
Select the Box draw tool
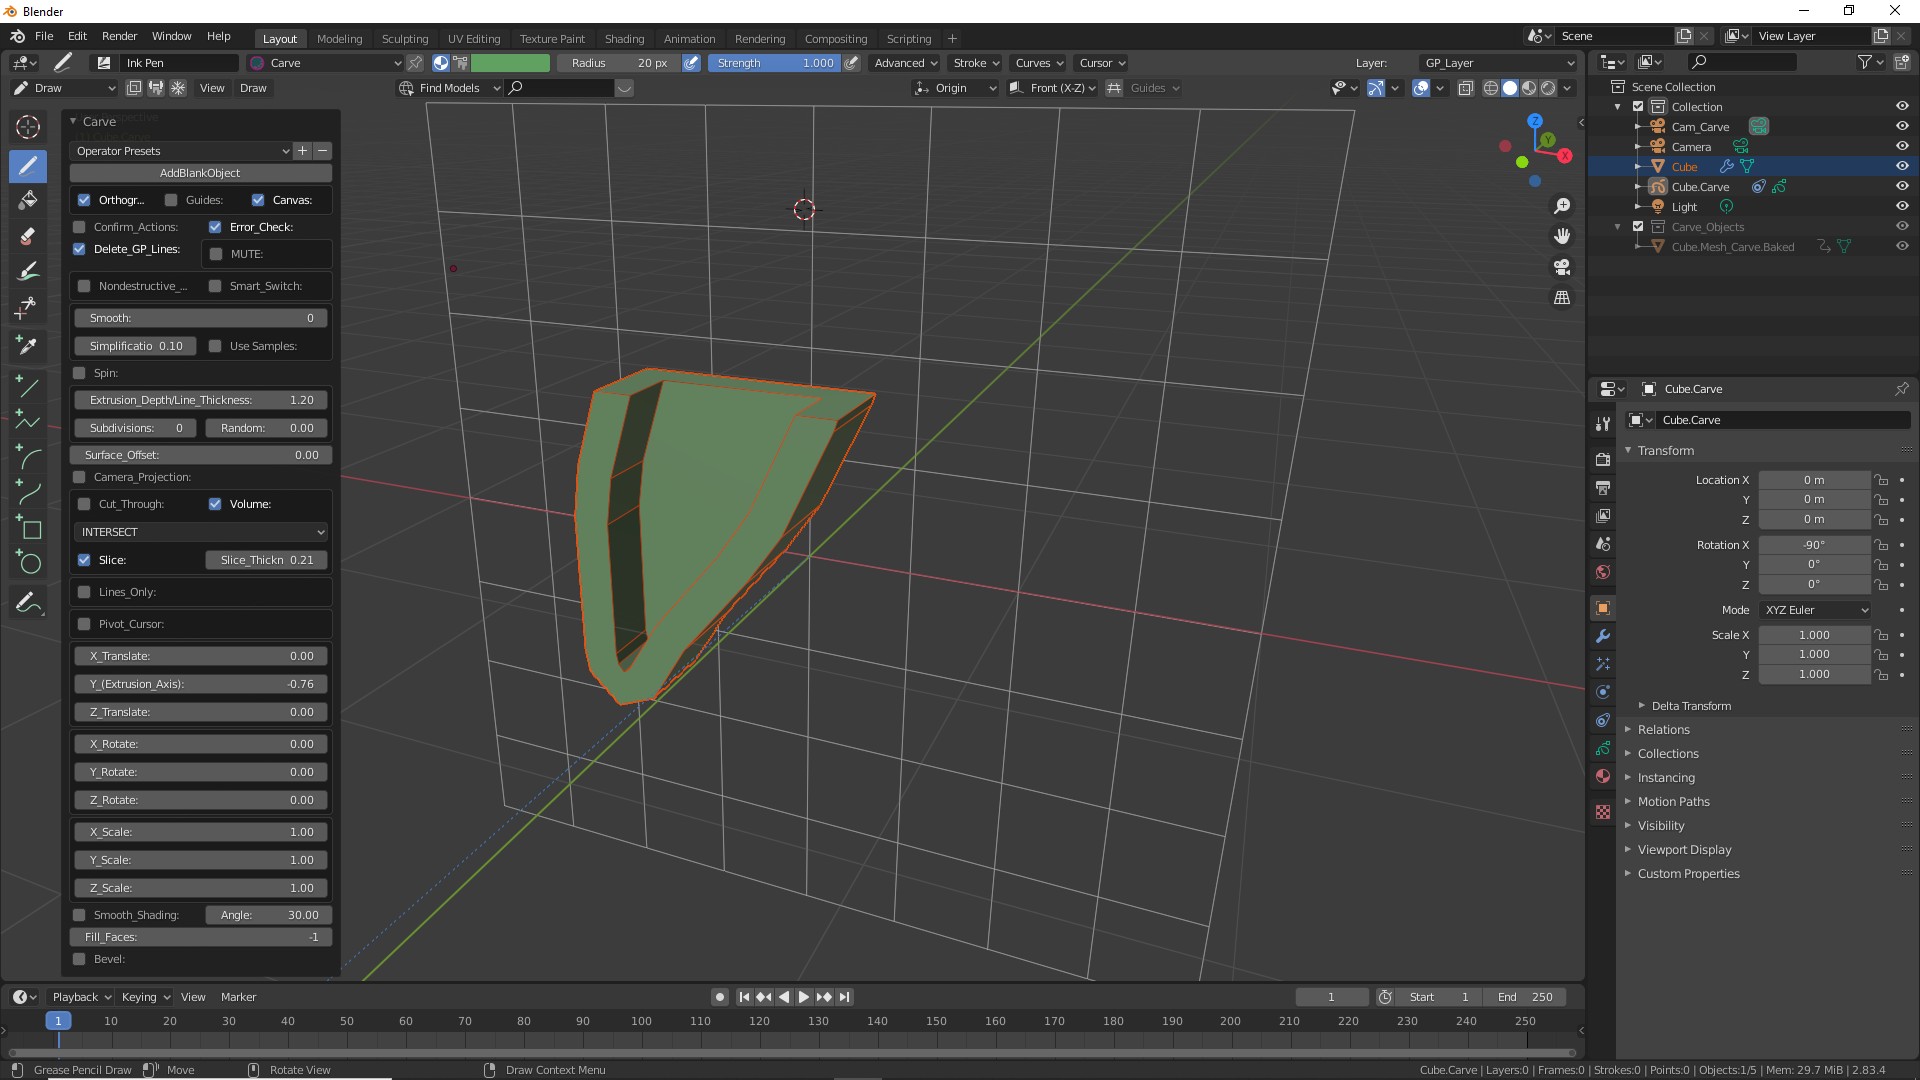click(x=28, y=528)
